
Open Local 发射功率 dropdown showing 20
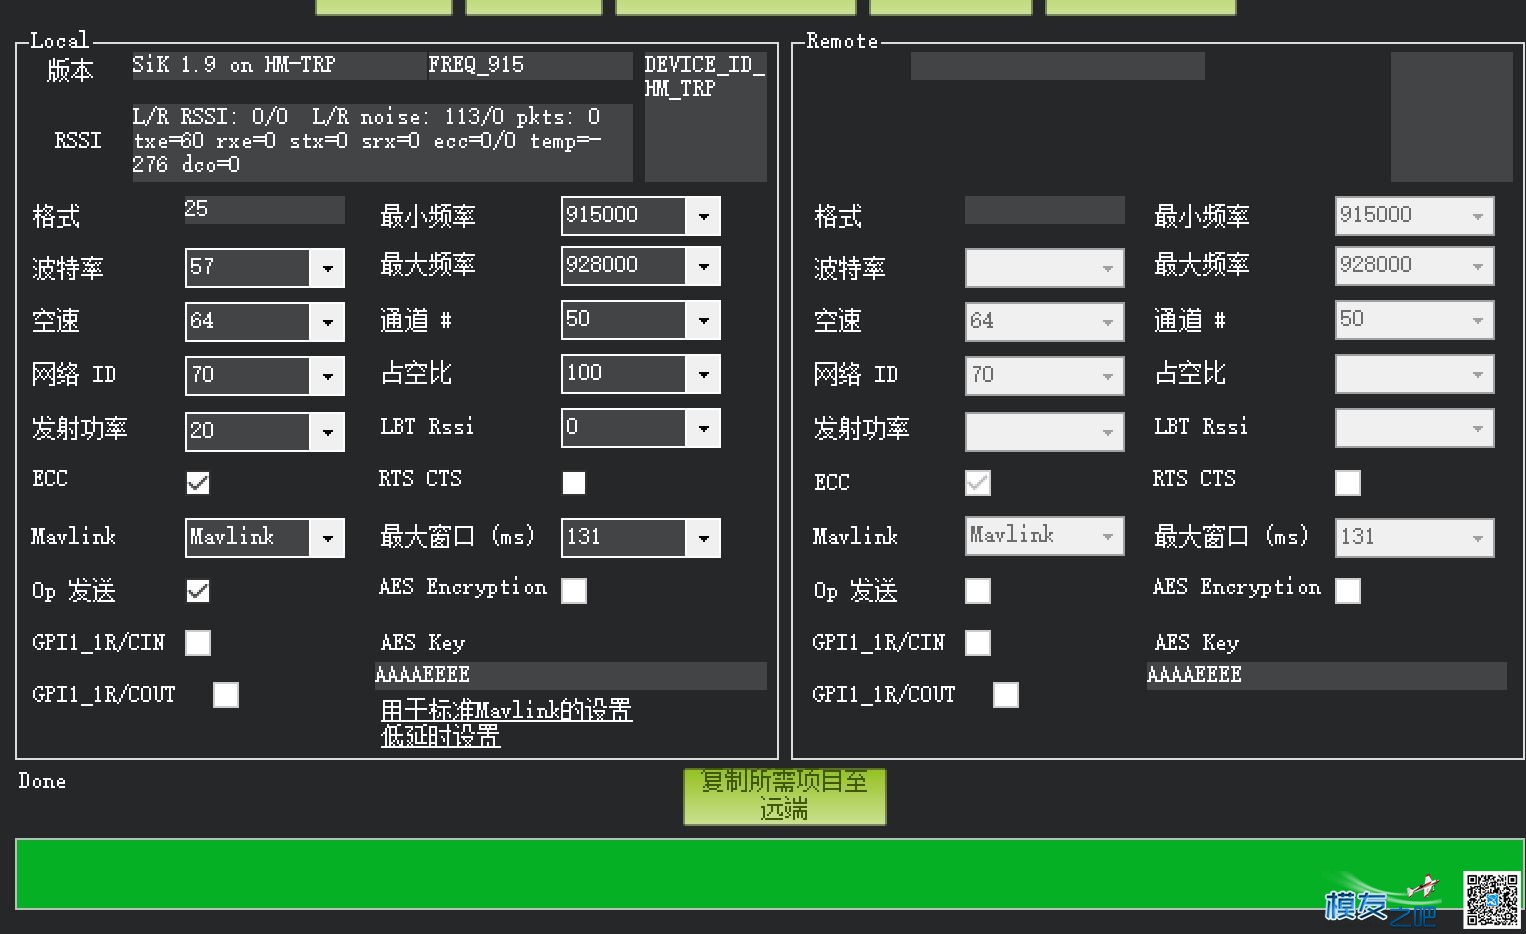pos(265,431)
